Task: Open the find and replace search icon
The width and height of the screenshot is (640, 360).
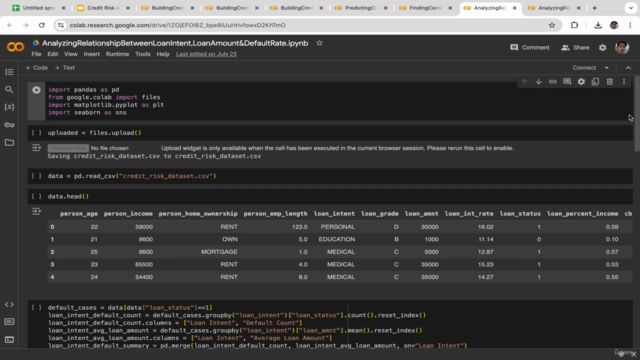Action: click(x=9, y=89)
